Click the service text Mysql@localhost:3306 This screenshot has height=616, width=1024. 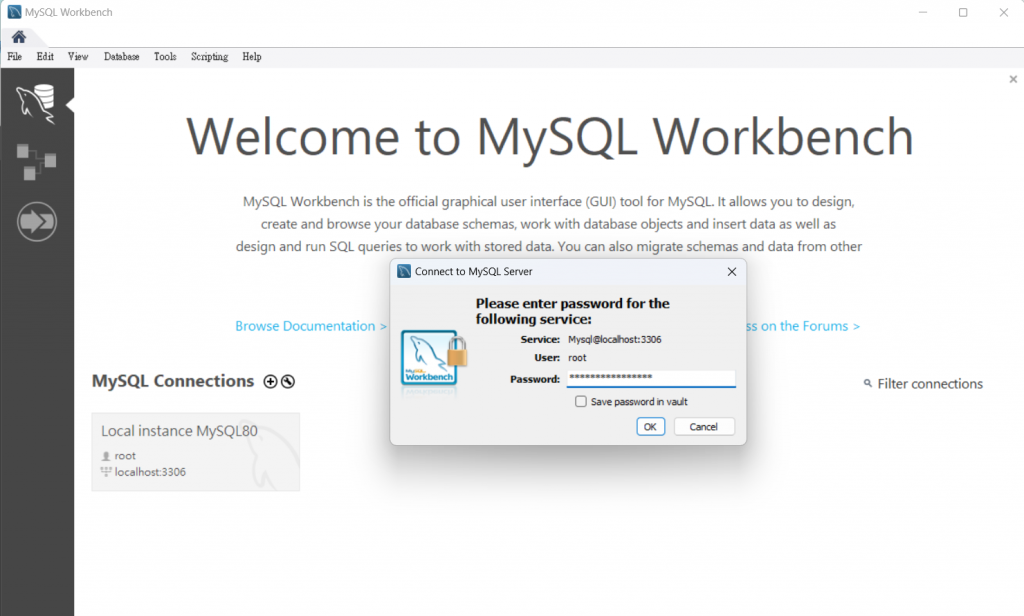(x=615, y=340)
